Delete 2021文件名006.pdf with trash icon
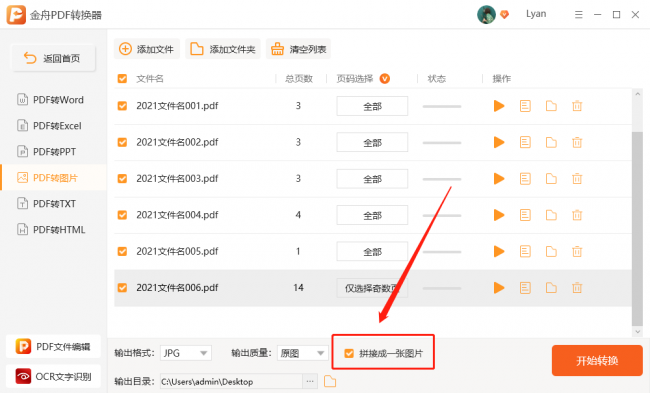This screenshot has width=650, height=393. point(577,288)
